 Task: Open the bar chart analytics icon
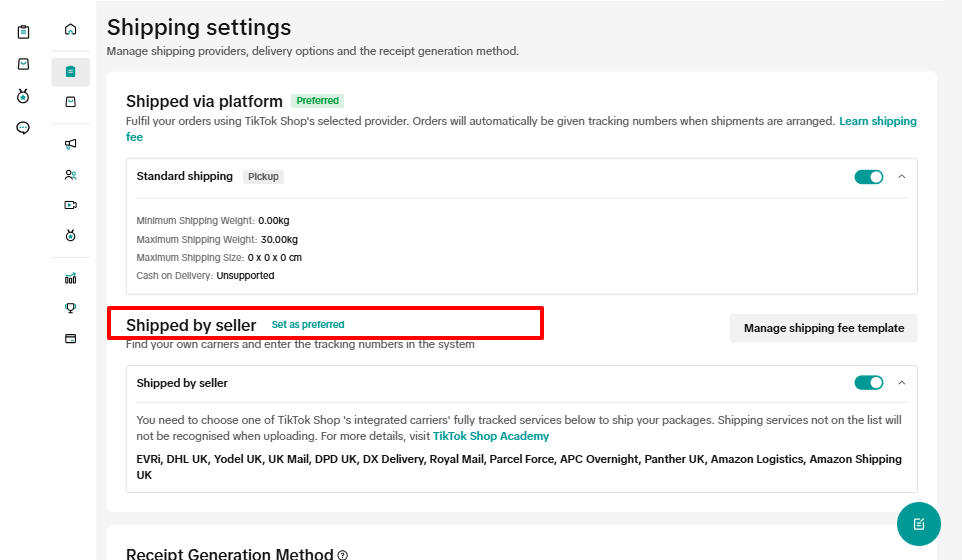point(70,278)
